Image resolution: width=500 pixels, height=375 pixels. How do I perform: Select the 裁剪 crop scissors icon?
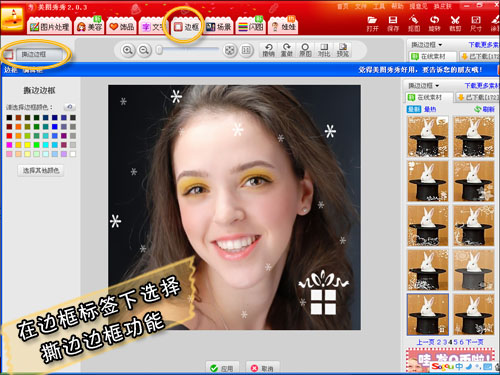pyautogui.click(x=455, y=24)
